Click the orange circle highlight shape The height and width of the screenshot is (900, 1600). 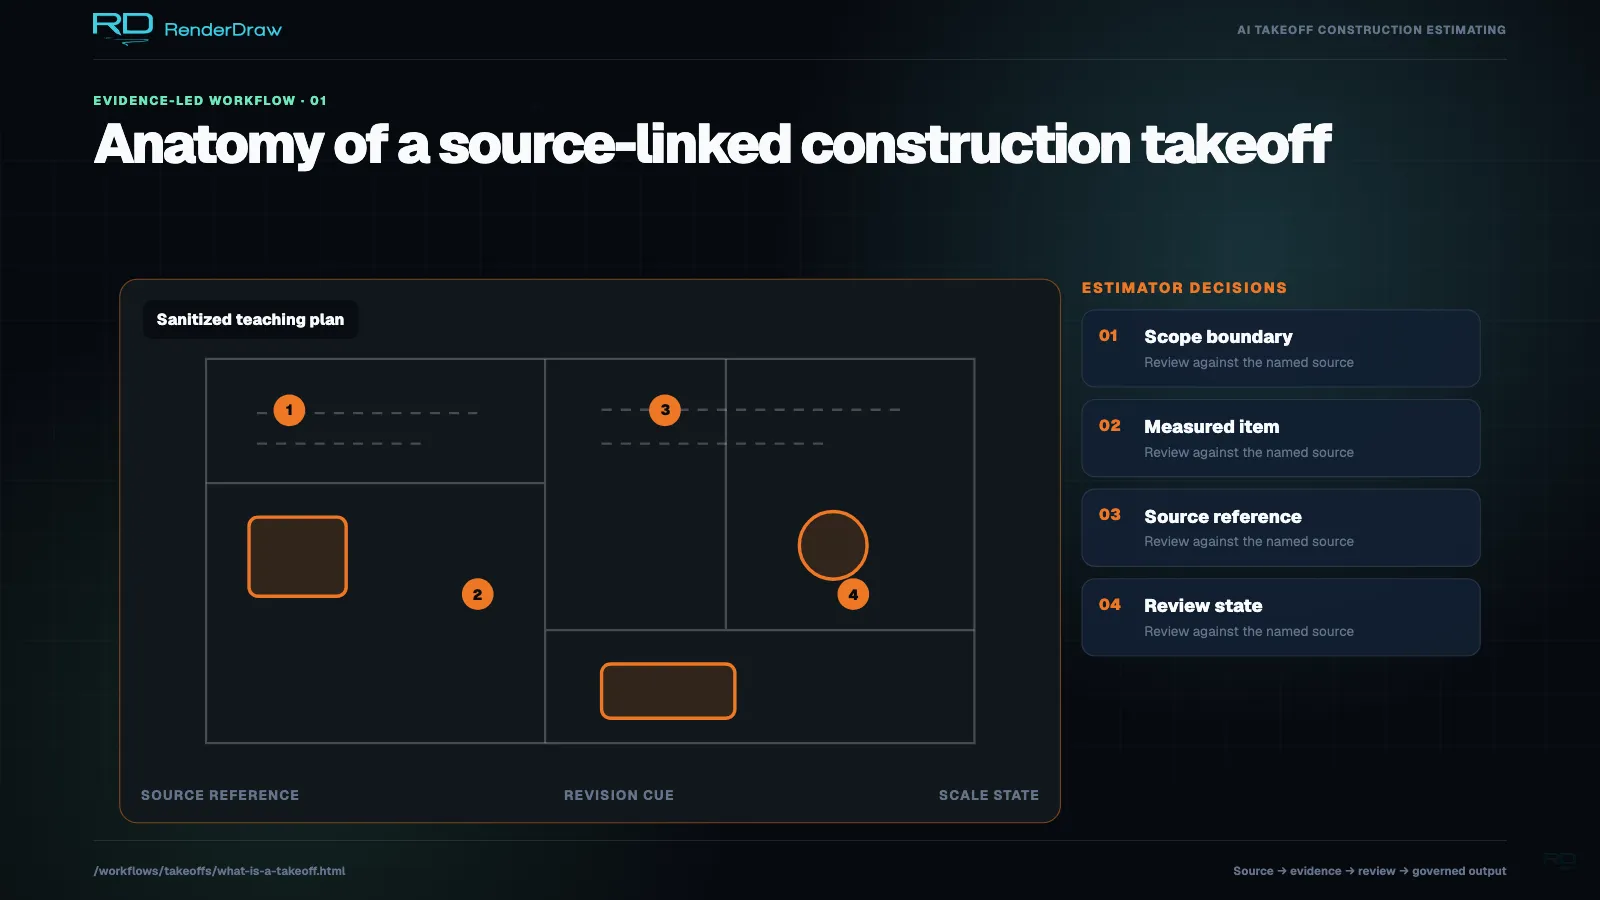pyautogui.click(x=833, y=545)
